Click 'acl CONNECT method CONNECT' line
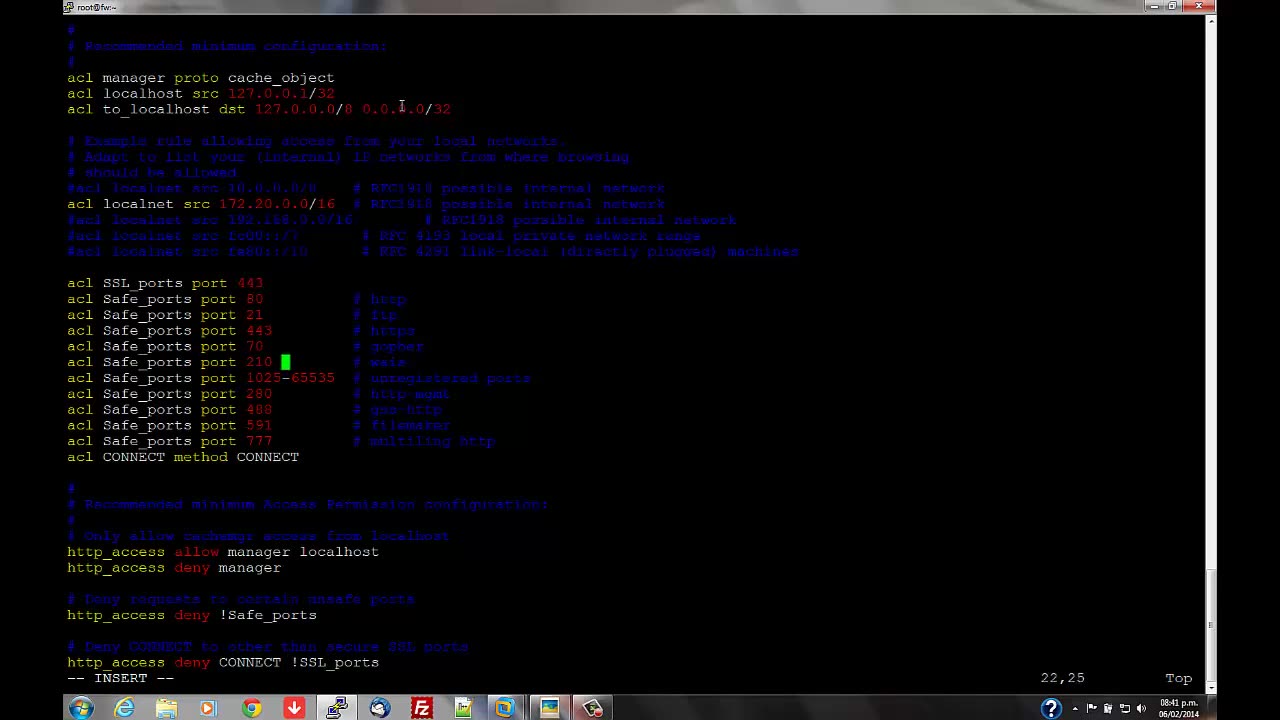1280x720 pixels. point(183,457)
